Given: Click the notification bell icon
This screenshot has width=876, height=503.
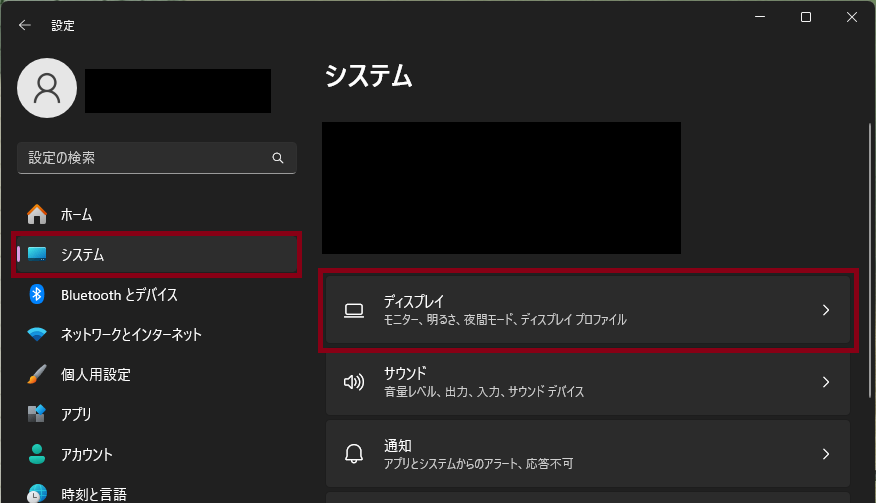Looking at the screenshot, I should pyautogui.click(x=353, y=454).
